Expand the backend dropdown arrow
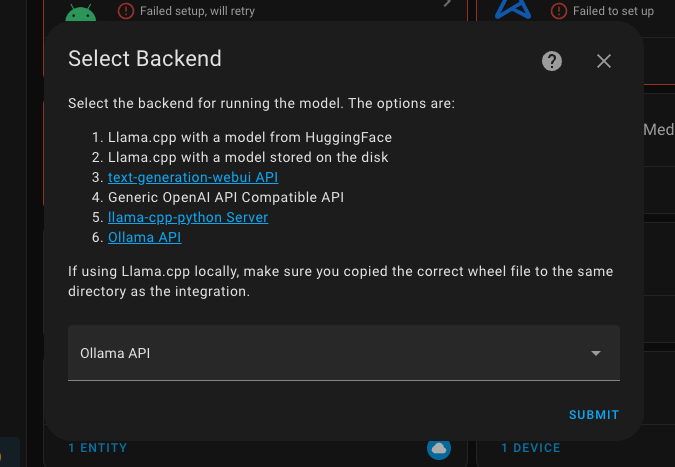The image size is (675, 467). click(596, 353)
